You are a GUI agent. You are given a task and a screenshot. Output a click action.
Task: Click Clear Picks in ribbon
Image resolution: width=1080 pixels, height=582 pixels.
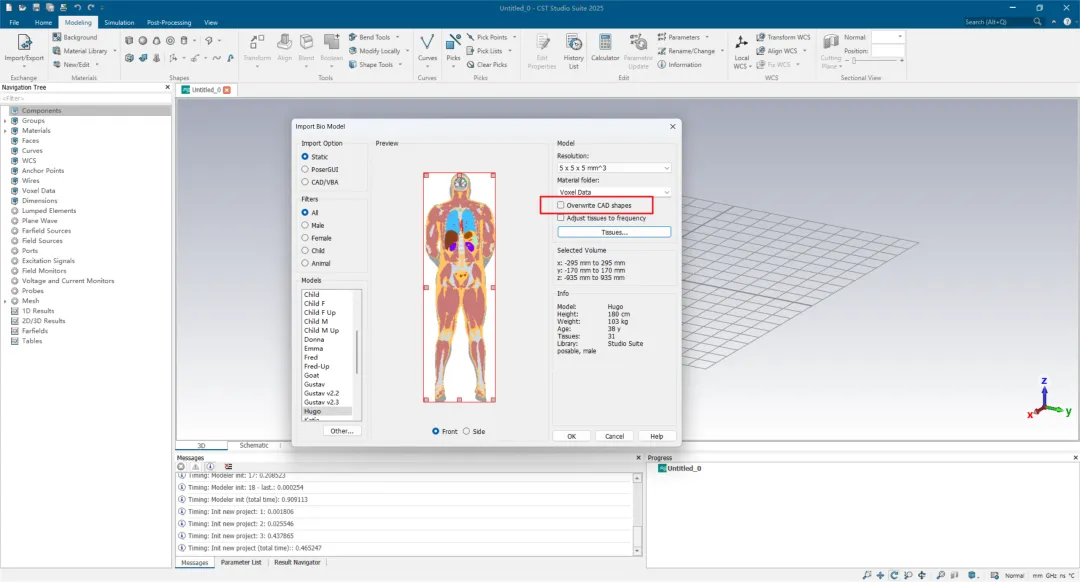(x=486, y=65)
